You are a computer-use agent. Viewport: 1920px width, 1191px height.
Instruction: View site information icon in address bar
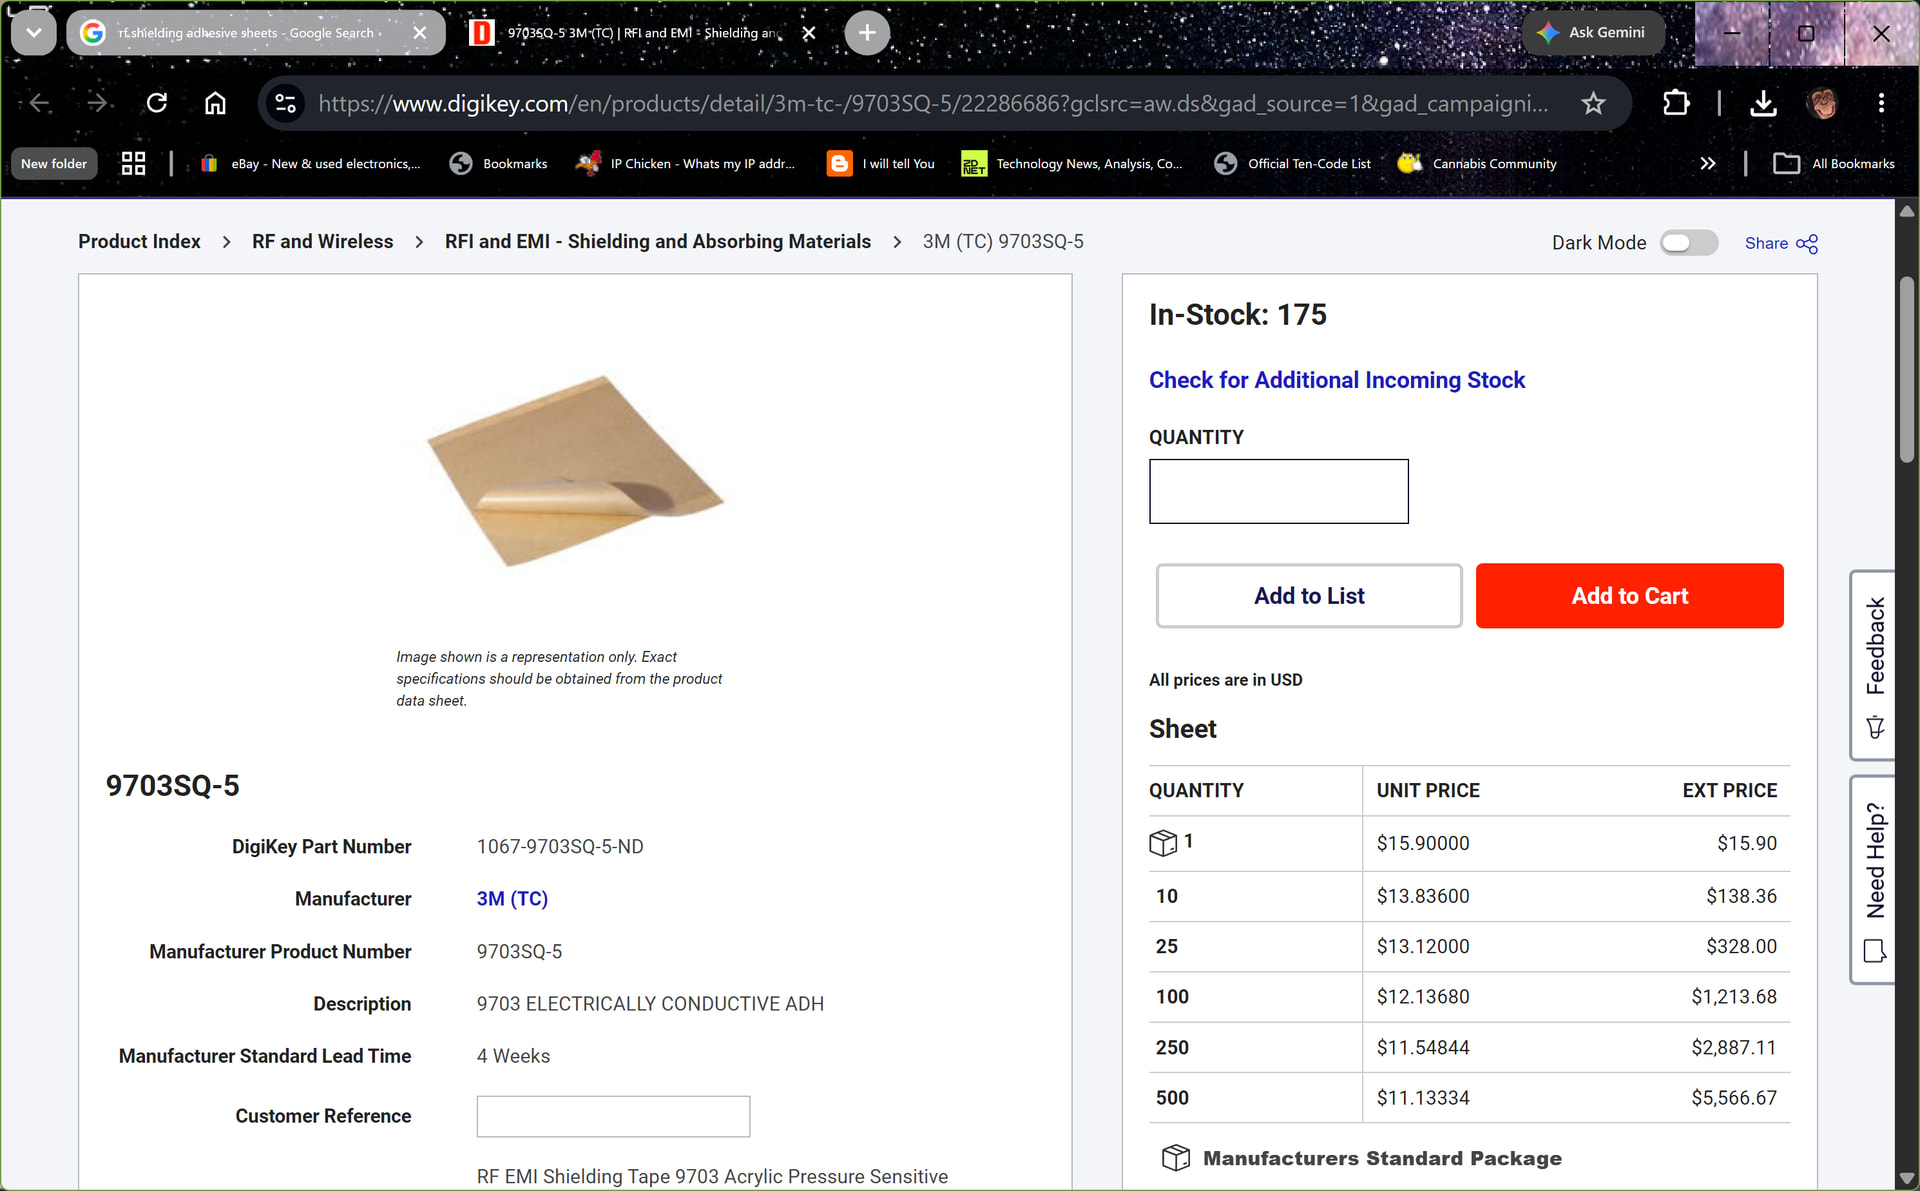[x=286, y=103]
